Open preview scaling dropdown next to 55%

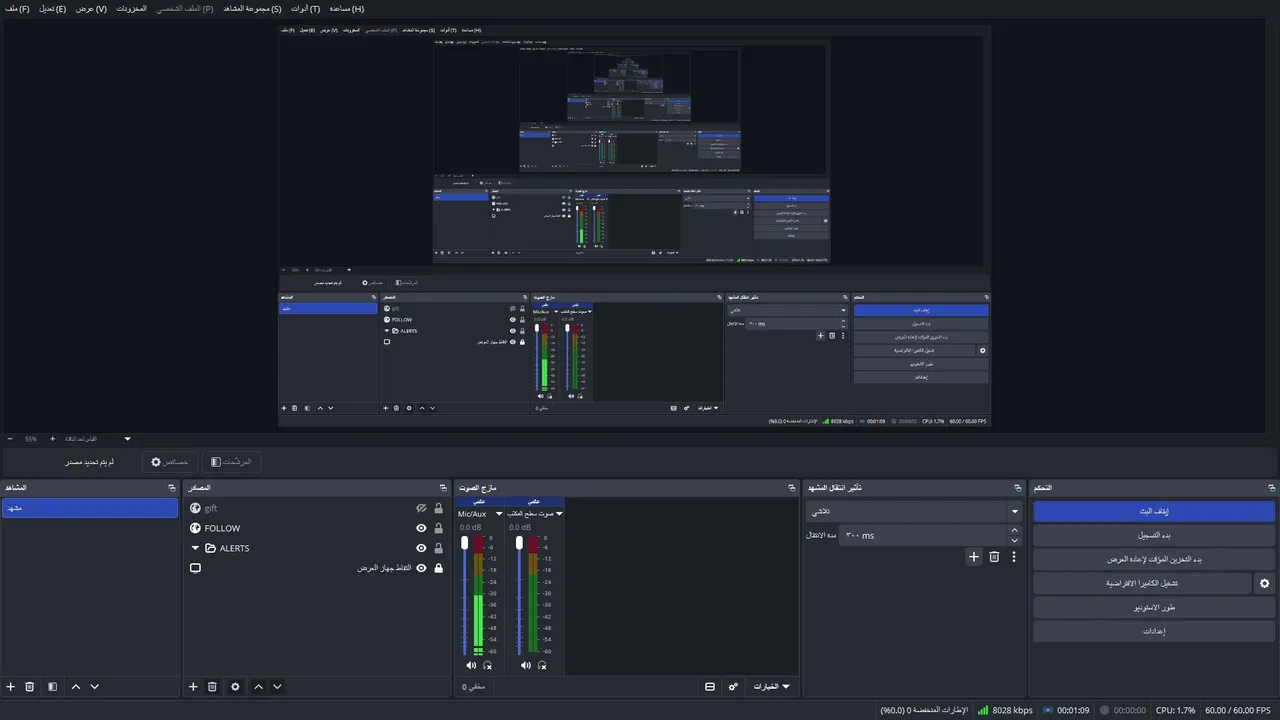[x=127, y=439]
